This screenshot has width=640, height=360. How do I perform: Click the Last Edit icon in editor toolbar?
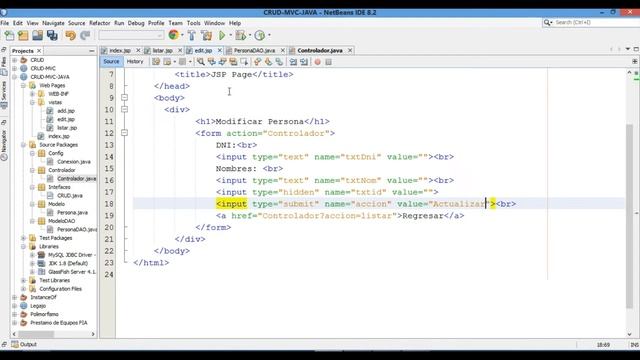point(156,62)
